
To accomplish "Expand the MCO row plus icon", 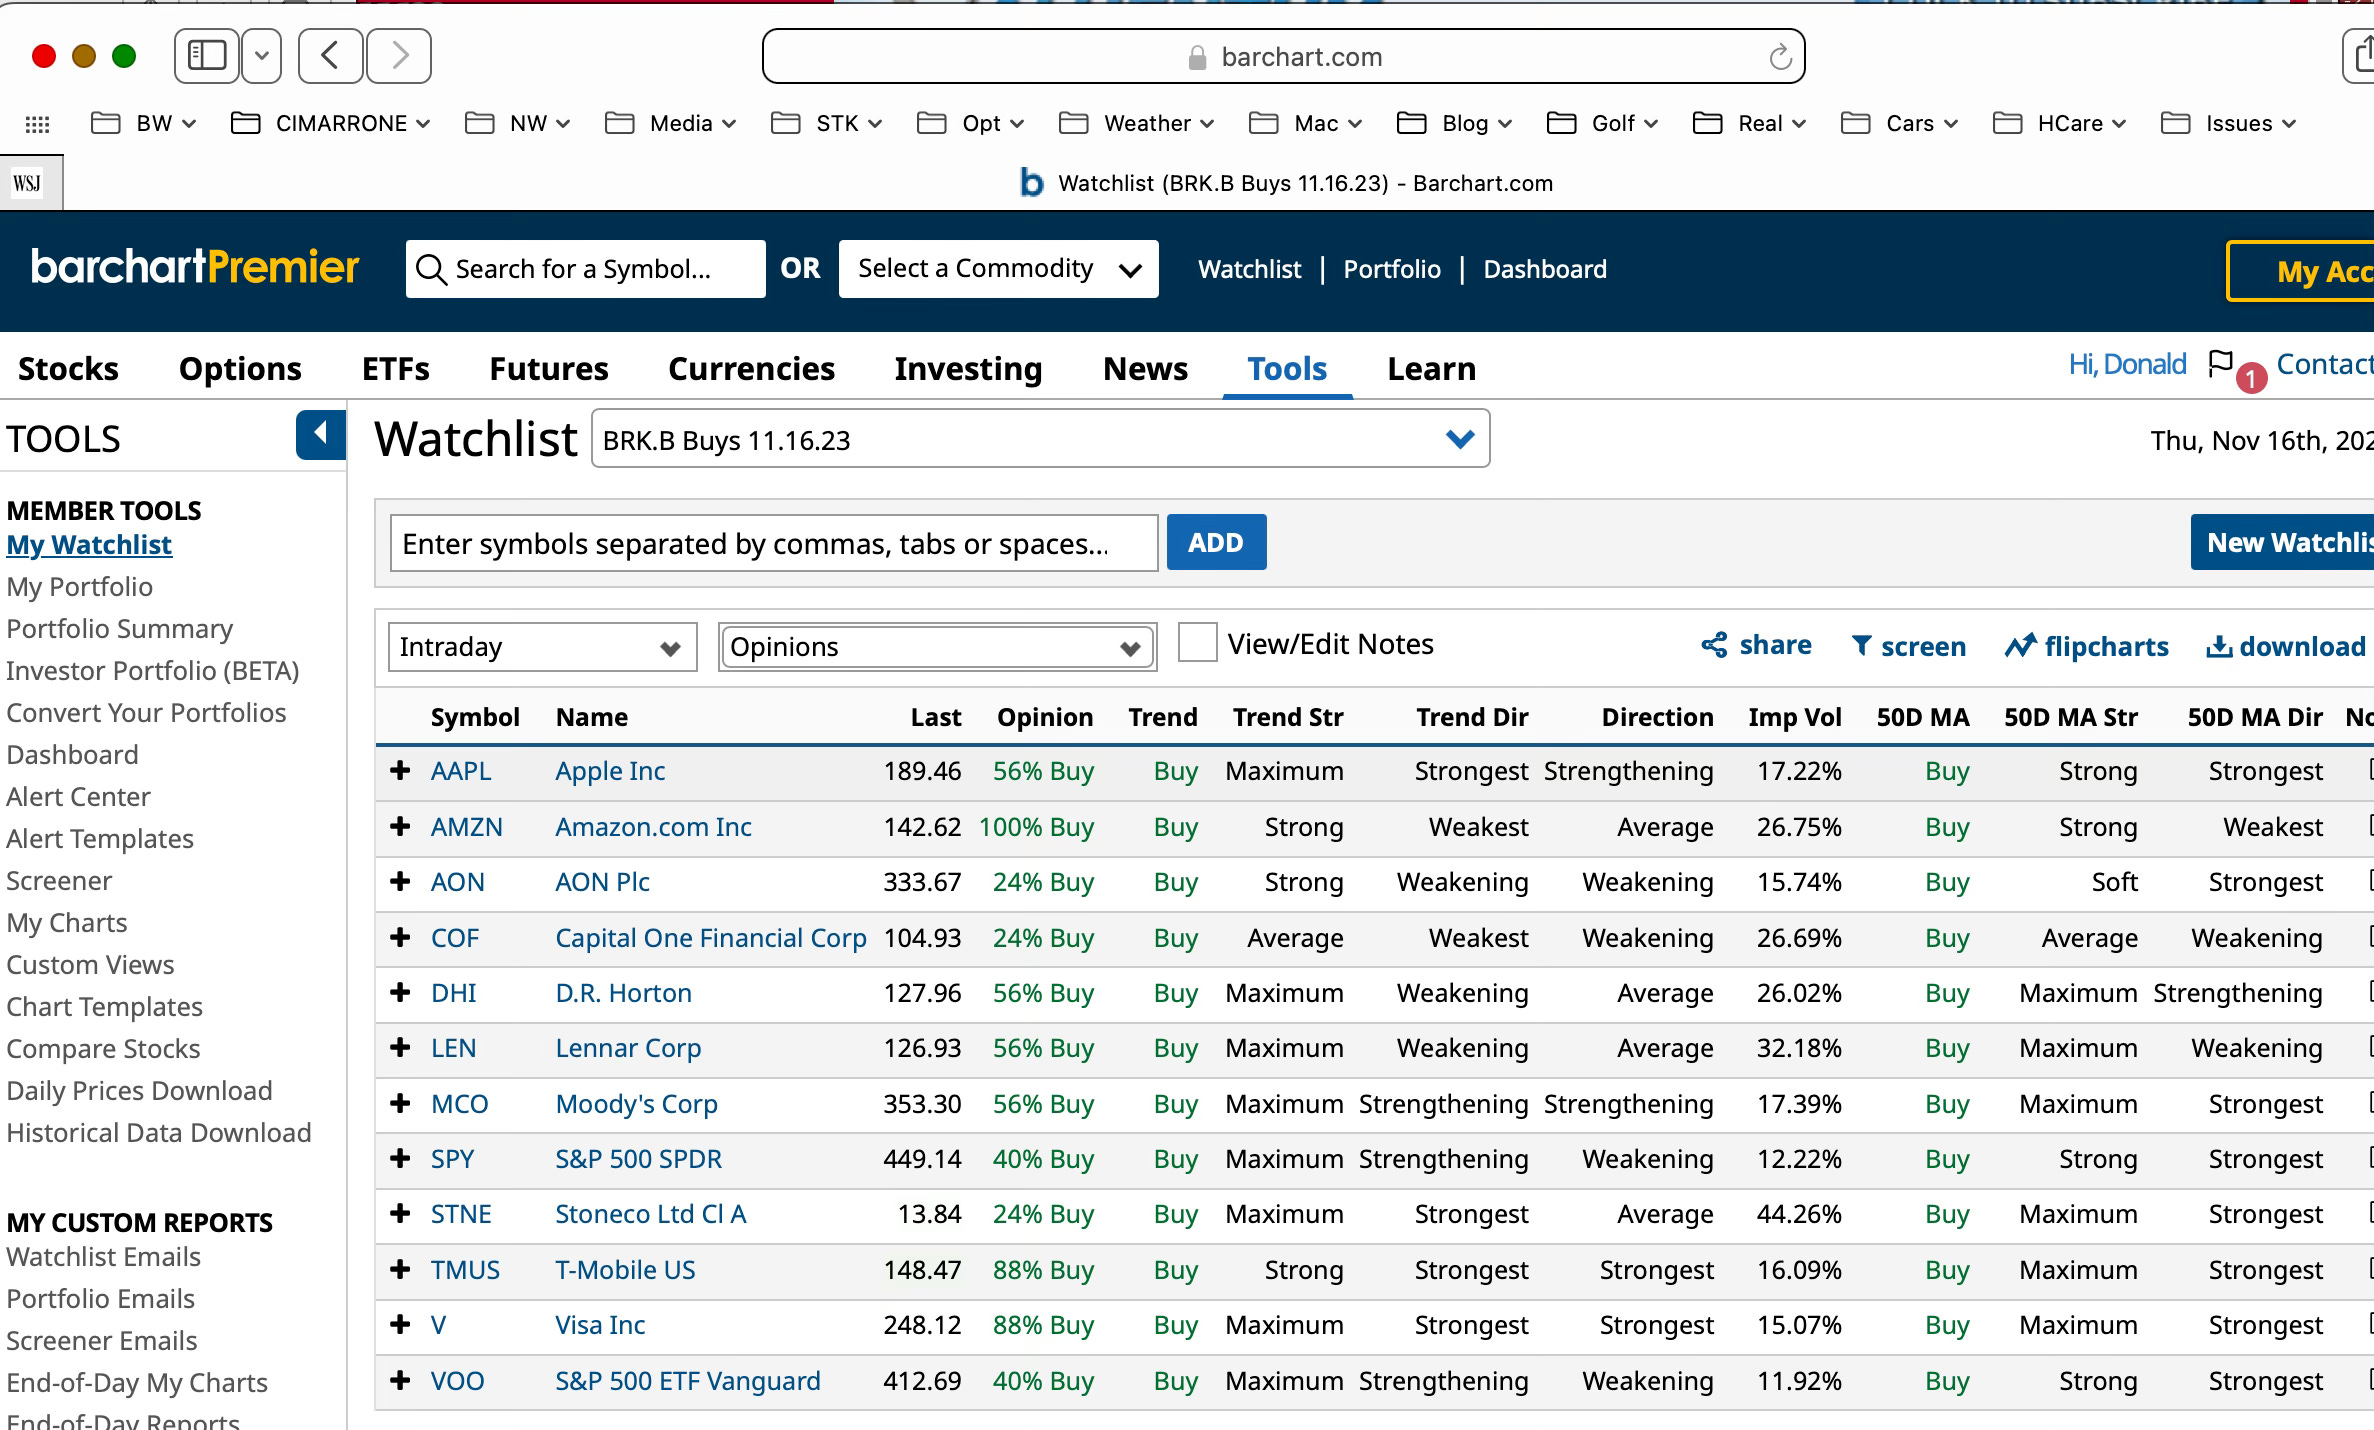I will point(400,1103).
